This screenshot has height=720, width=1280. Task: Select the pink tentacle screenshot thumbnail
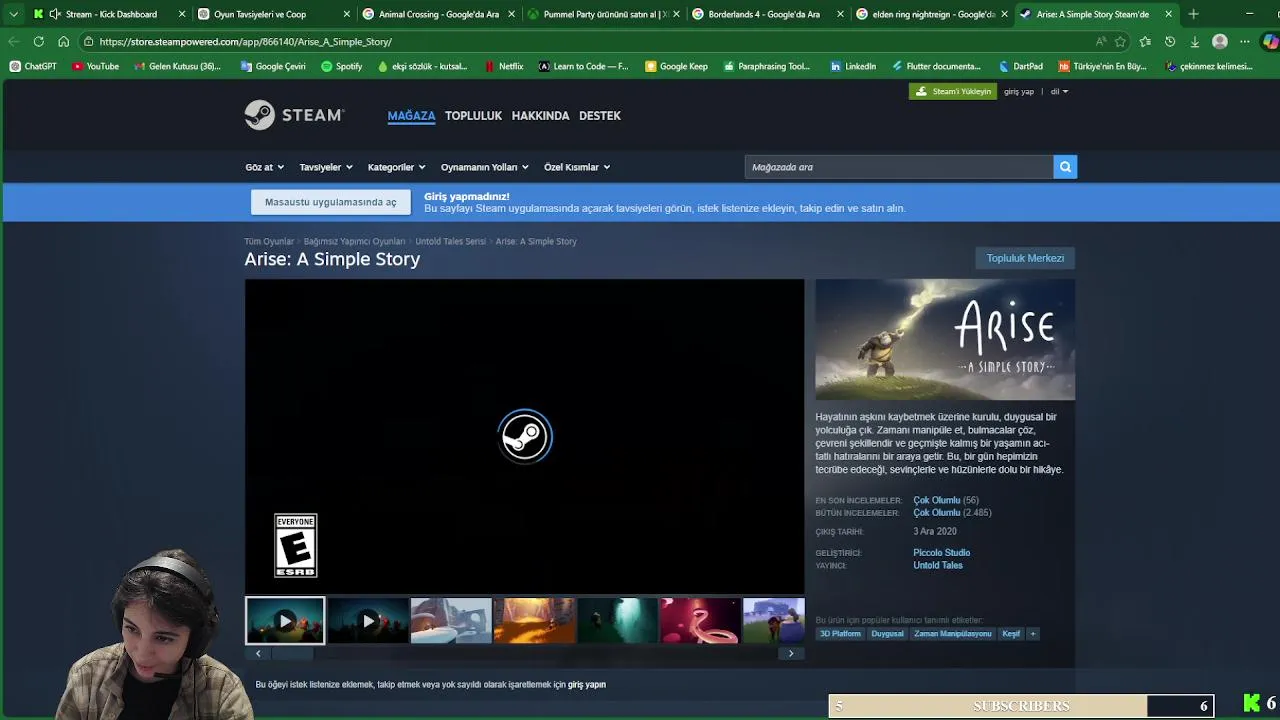coord(700,620)
